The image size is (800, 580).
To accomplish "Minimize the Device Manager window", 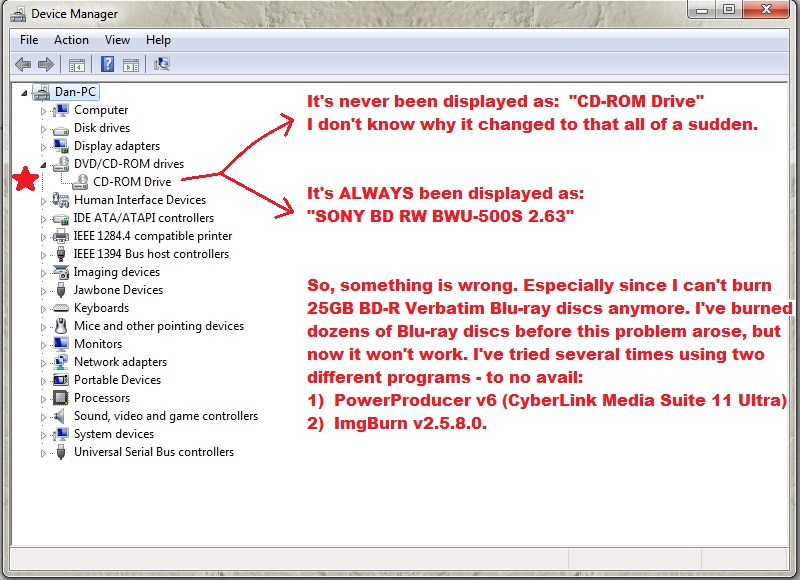I will [702, 9].
